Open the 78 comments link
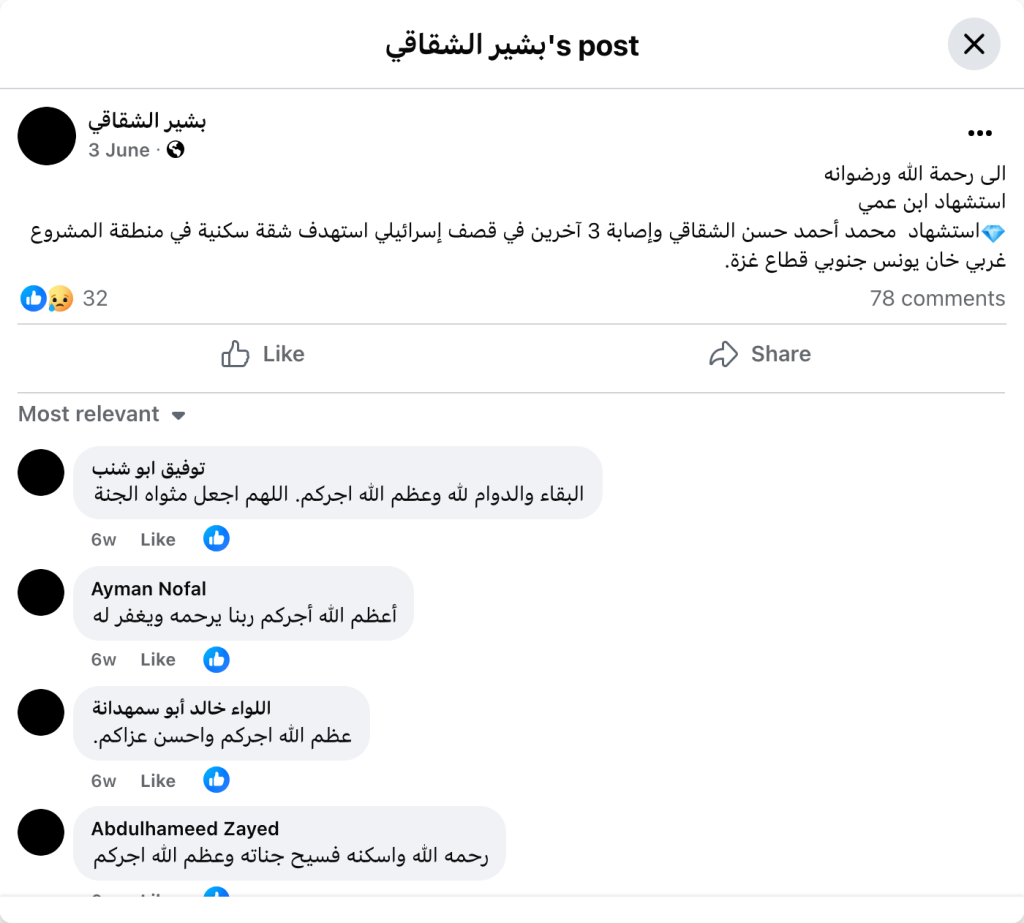 [937, 298]
